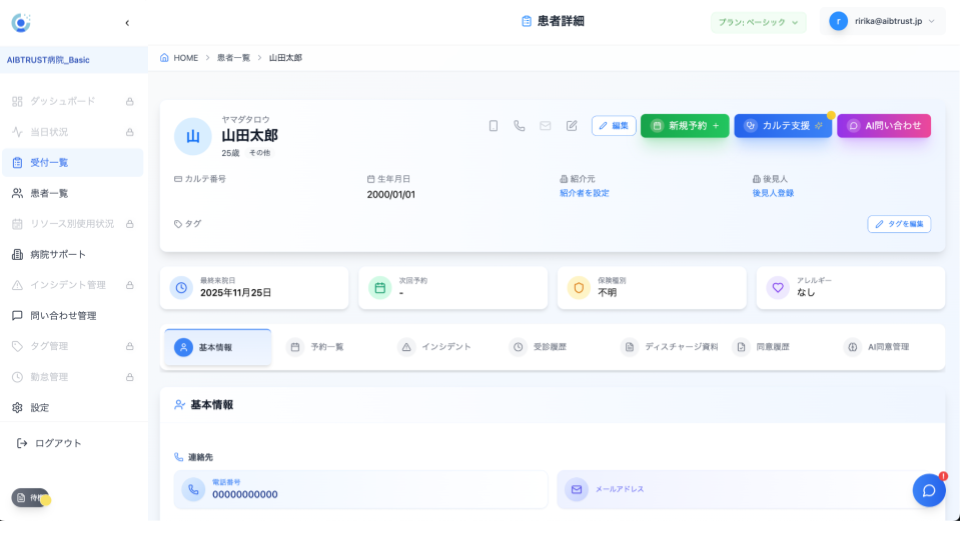Screen dimensions: 960x540
Task: Click the last visit date 2025年11月25日
Action: 236,293
